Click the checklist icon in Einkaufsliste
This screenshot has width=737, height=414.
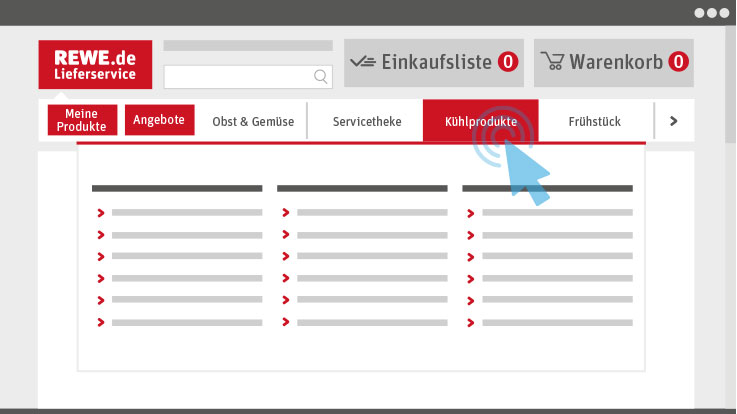click(363, 62)
